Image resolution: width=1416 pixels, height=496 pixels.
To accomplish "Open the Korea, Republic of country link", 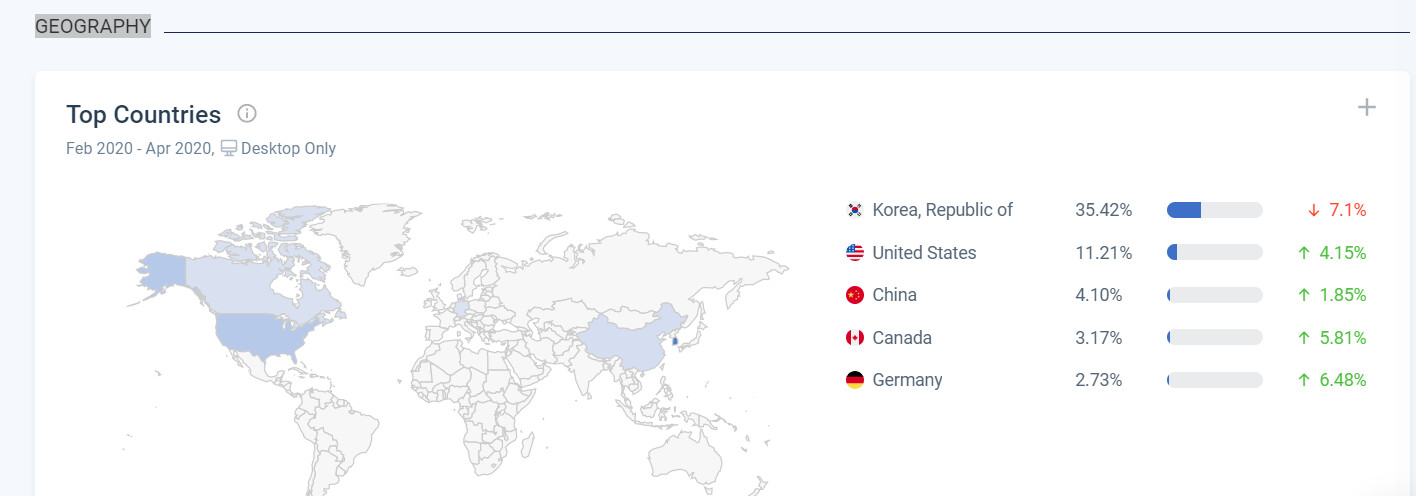I will click(942, 210).
